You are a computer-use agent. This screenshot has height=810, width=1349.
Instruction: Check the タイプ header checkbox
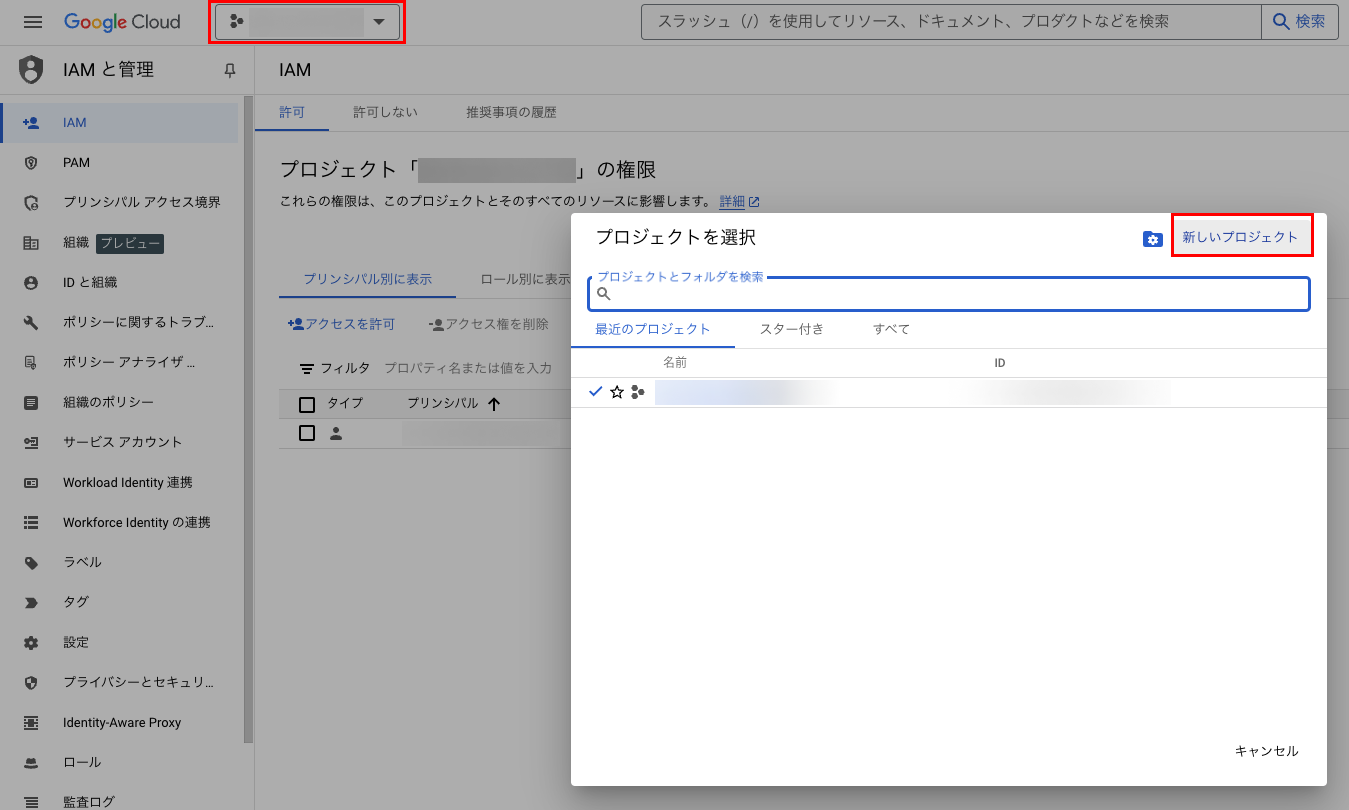(307, 404)
